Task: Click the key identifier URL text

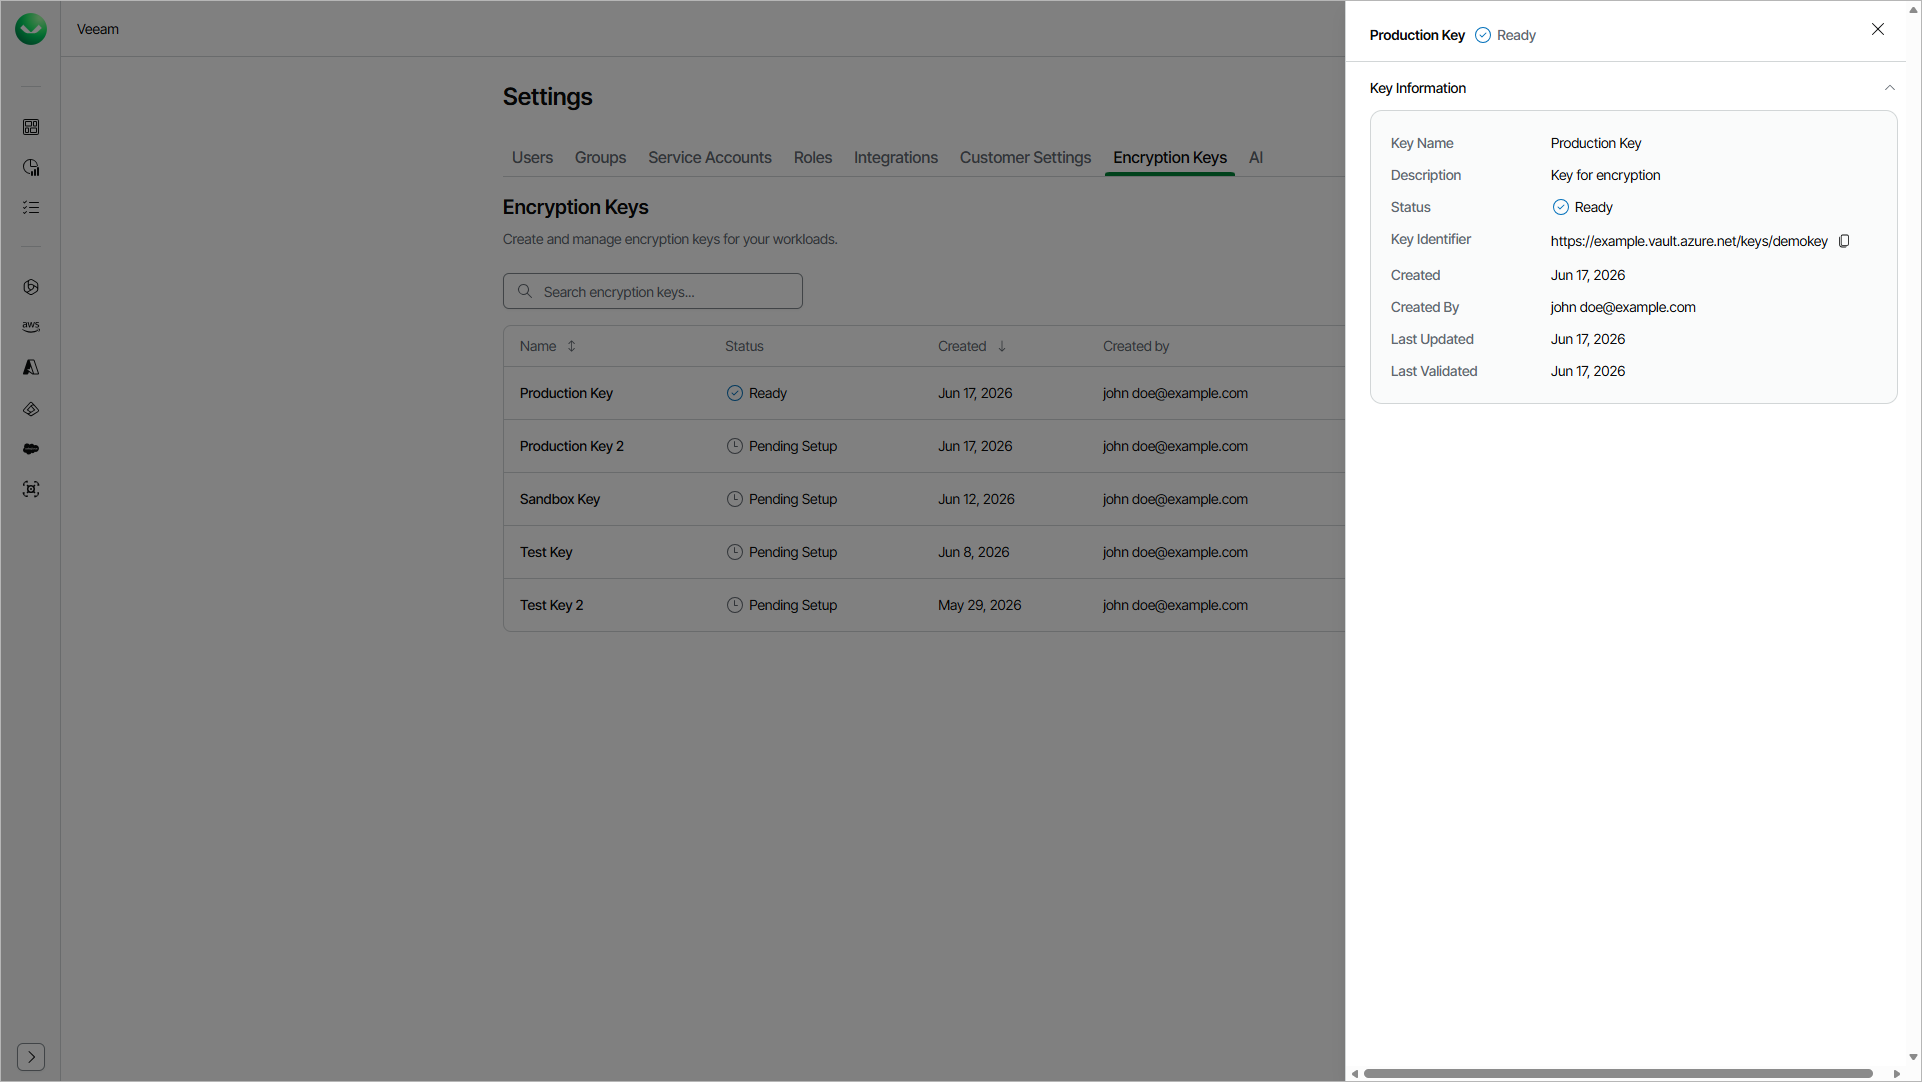Action: (x=1689, y=241)
